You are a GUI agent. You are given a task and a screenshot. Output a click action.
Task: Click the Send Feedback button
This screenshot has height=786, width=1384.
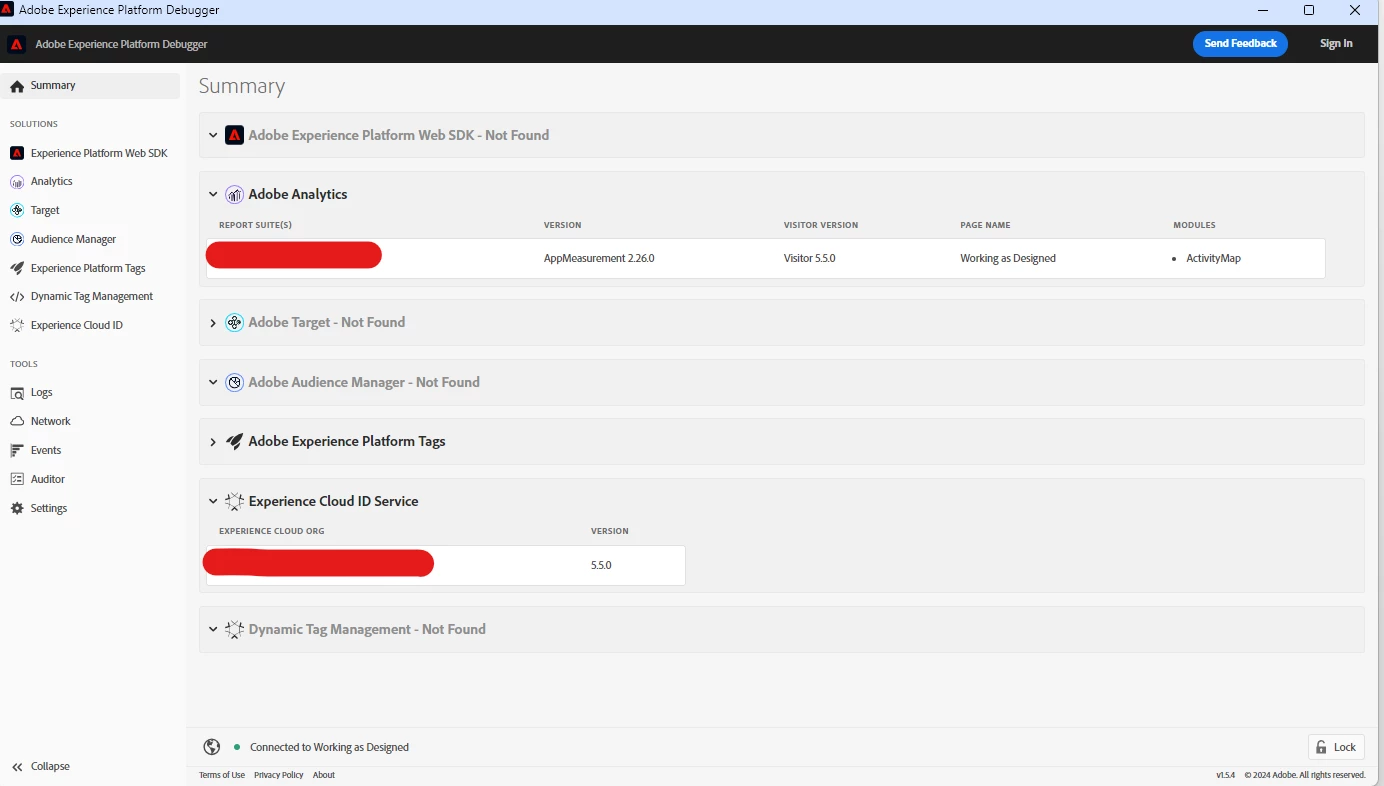(x=1240, y=44)
